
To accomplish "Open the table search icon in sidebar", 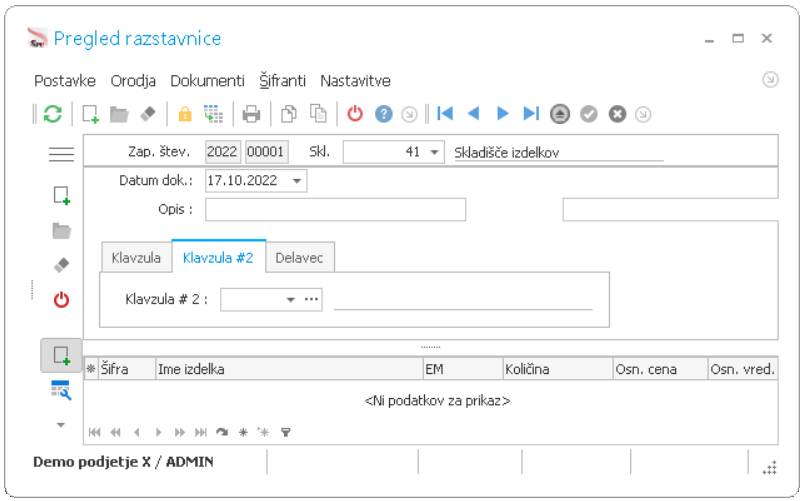I will point(61,390).
